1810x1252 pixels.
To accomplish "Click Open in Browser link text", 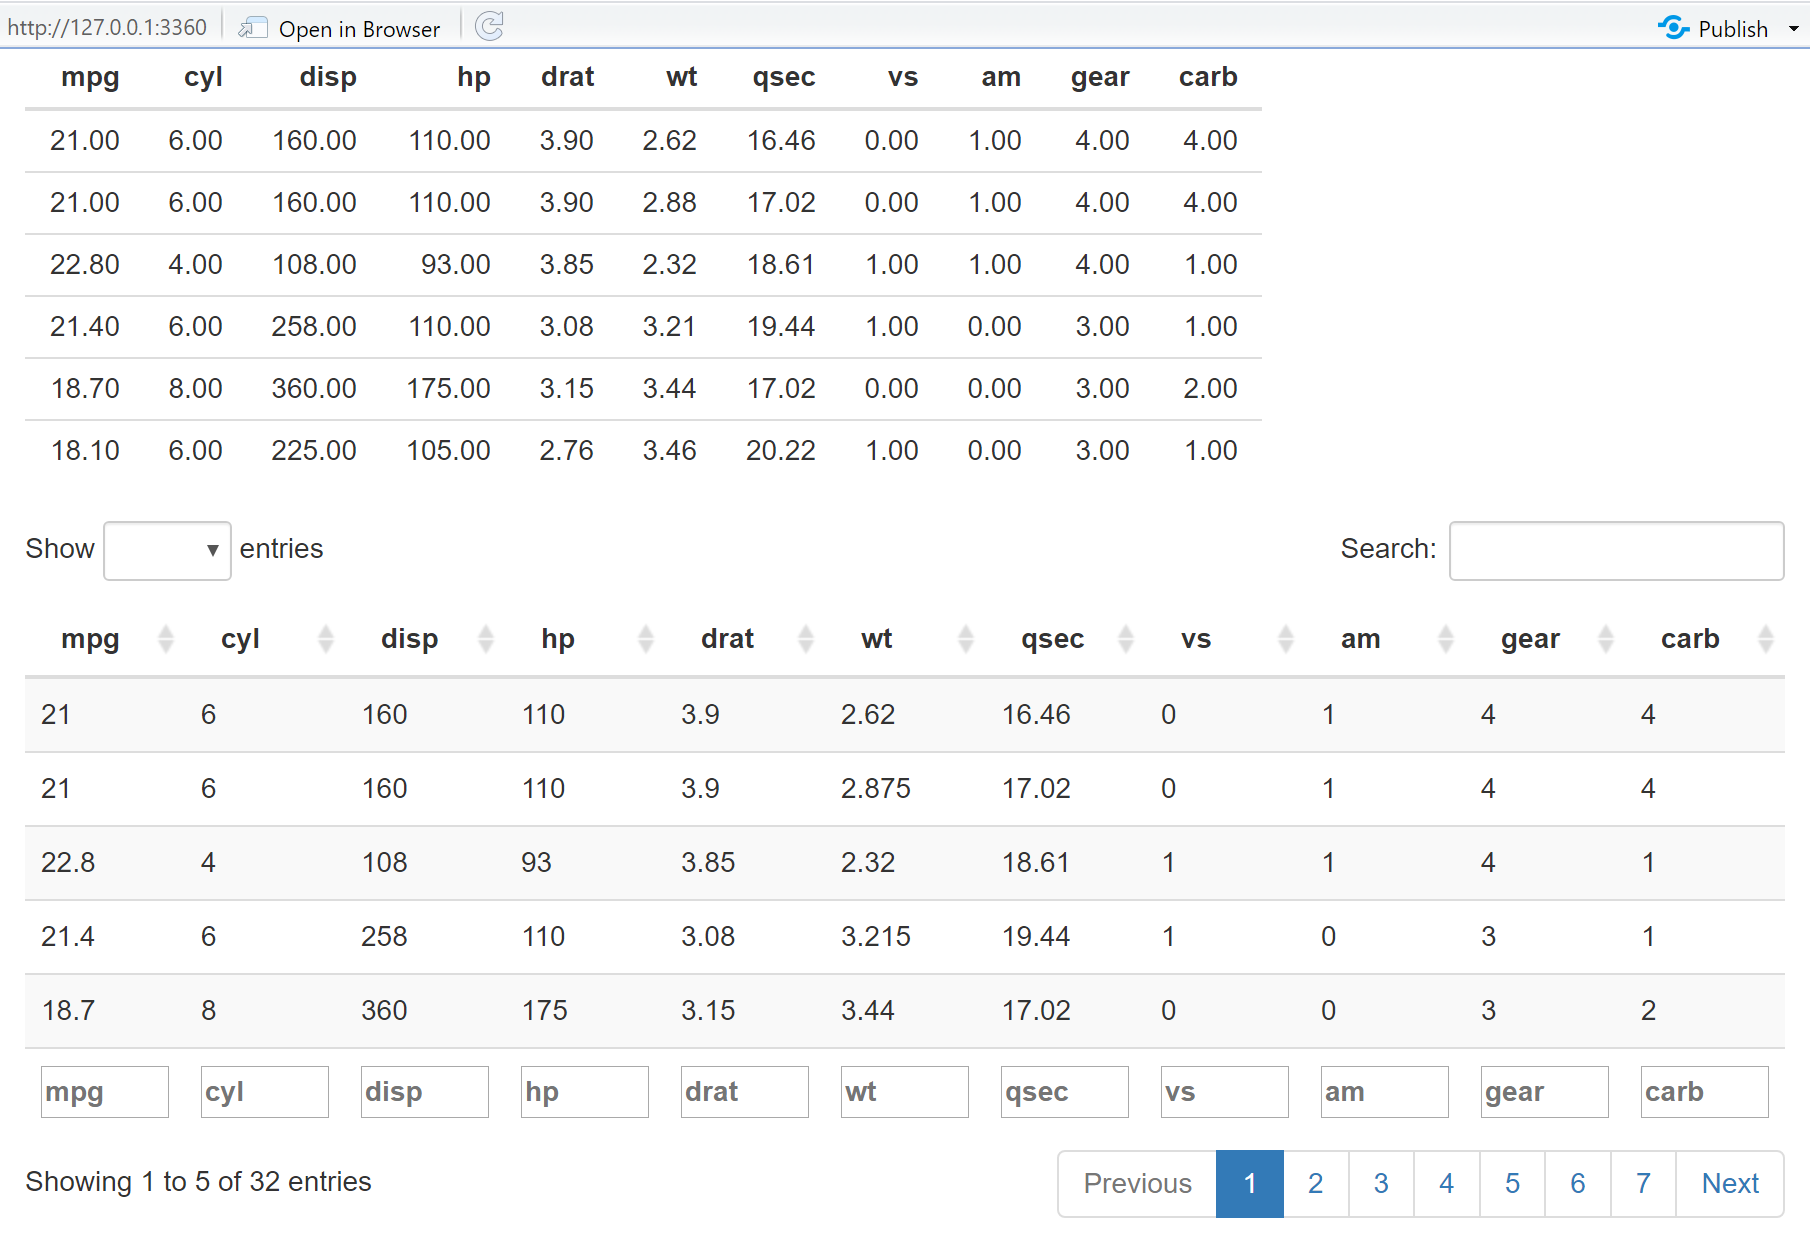I will tap(359, 30).
